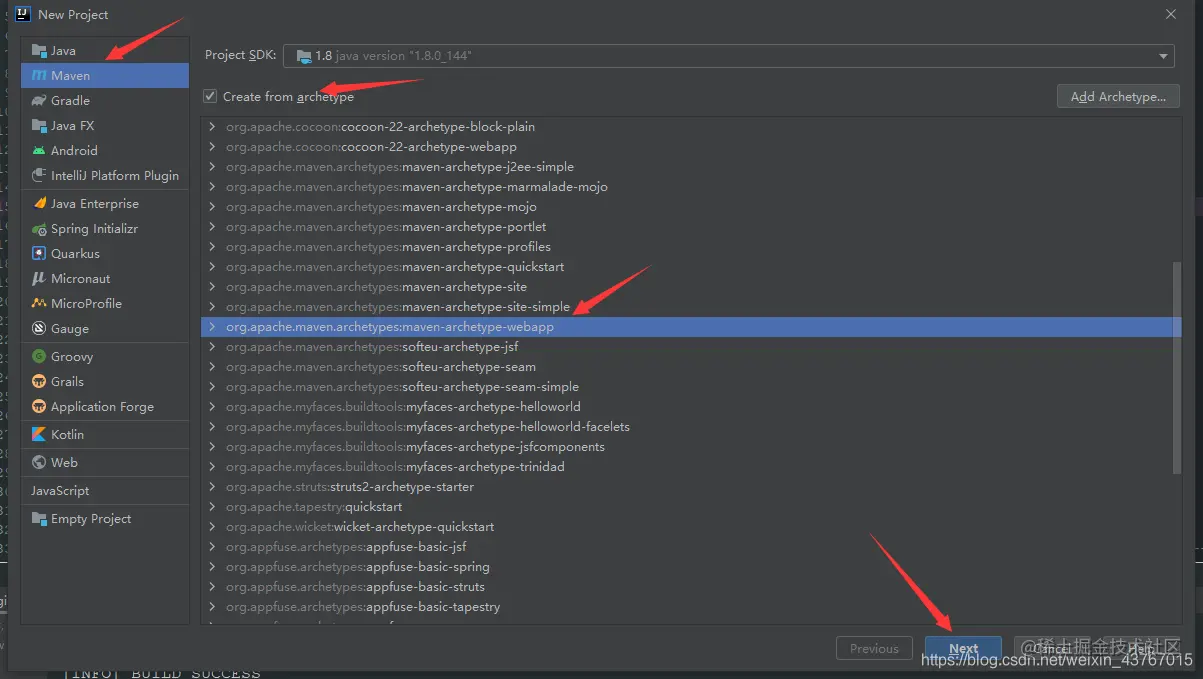
Task: Expand the maven-archetype-quickstart entry
Action: (212, 267)
